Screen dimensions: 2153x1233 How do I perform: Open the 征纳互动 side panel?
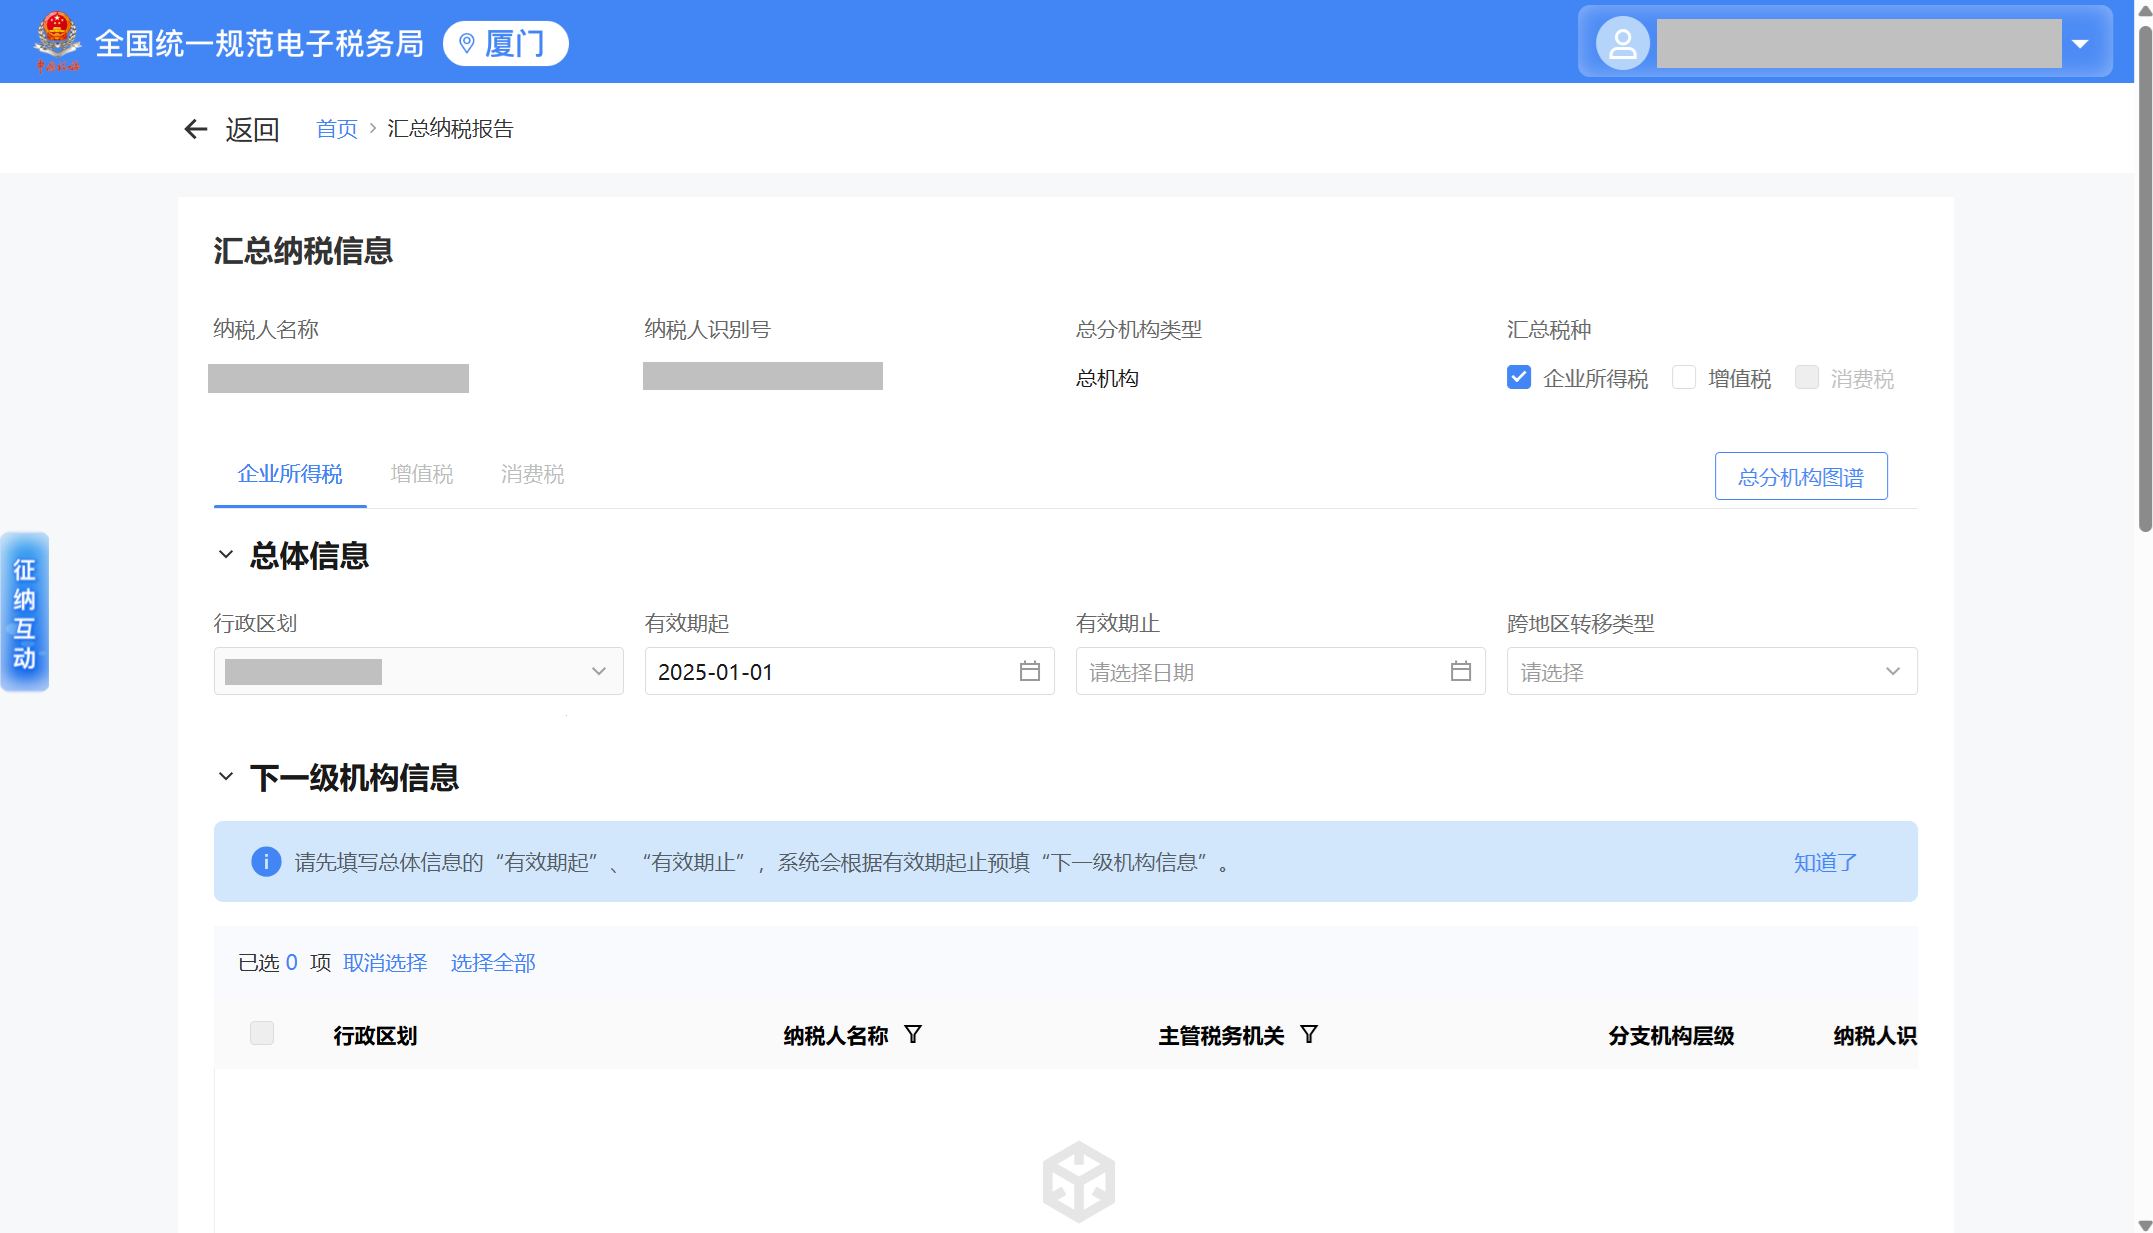click(x=25, y=612)
